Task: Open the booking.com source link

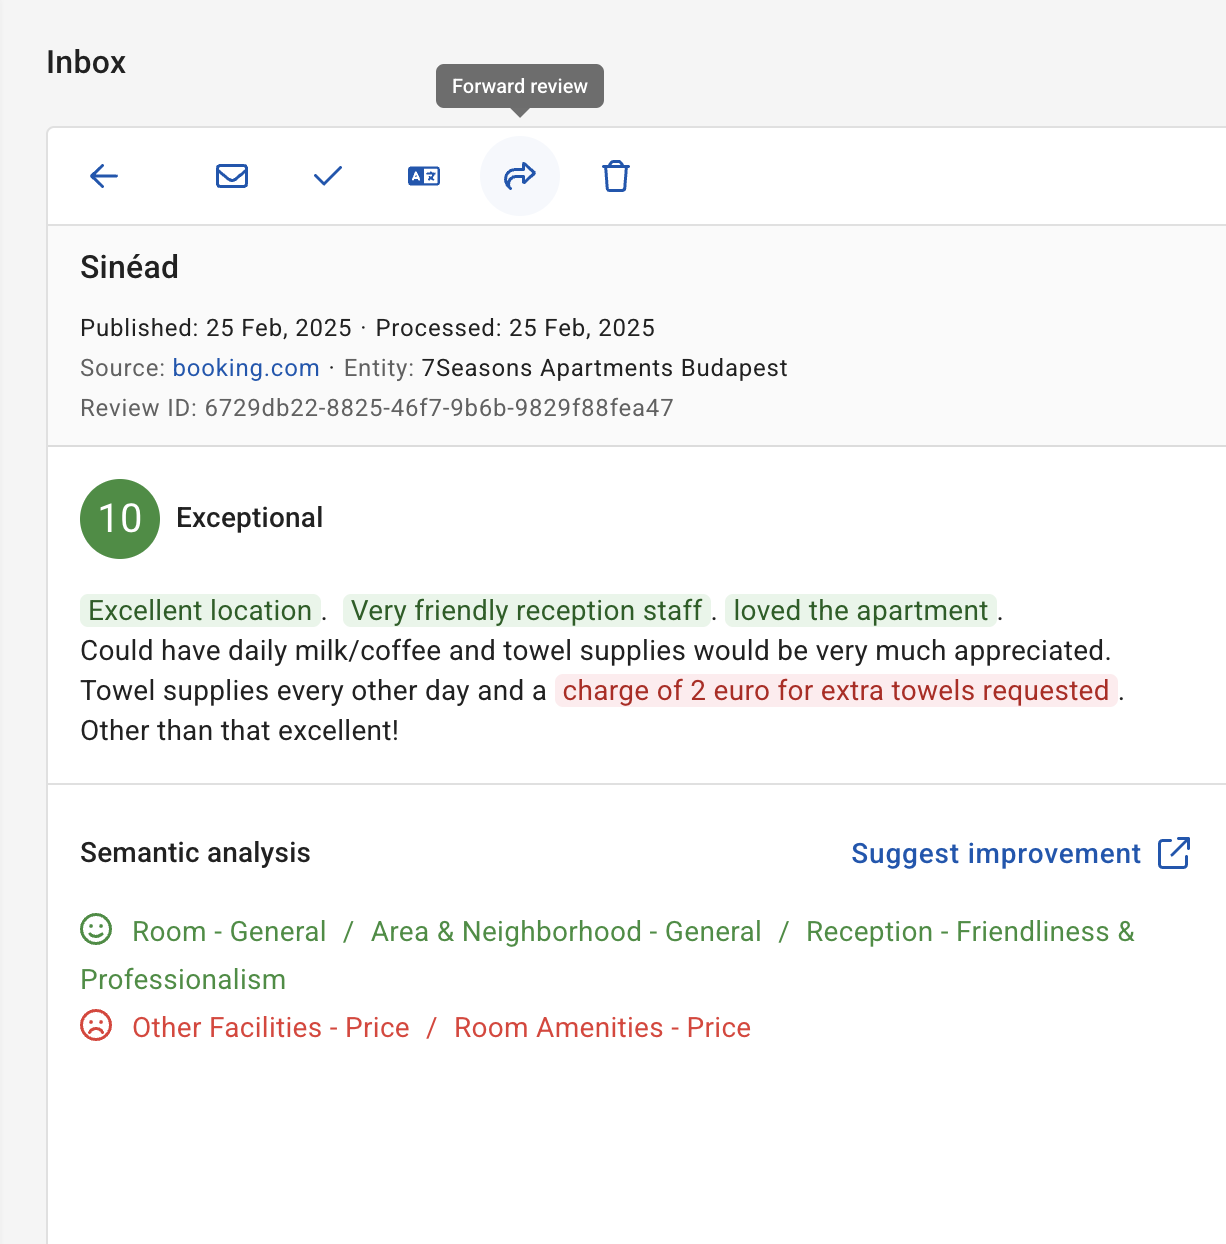Action: (246, 368)
